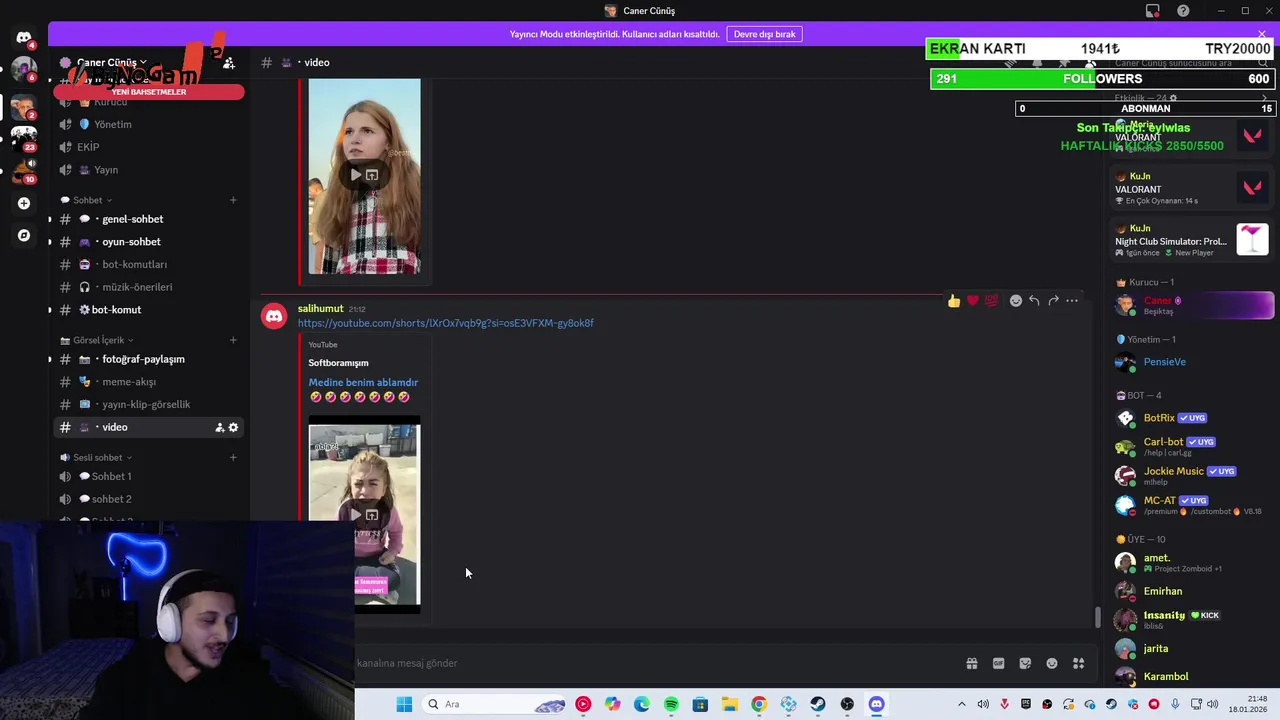Jump to Yeni Bahsetmeler new mentions

[149, 92]
